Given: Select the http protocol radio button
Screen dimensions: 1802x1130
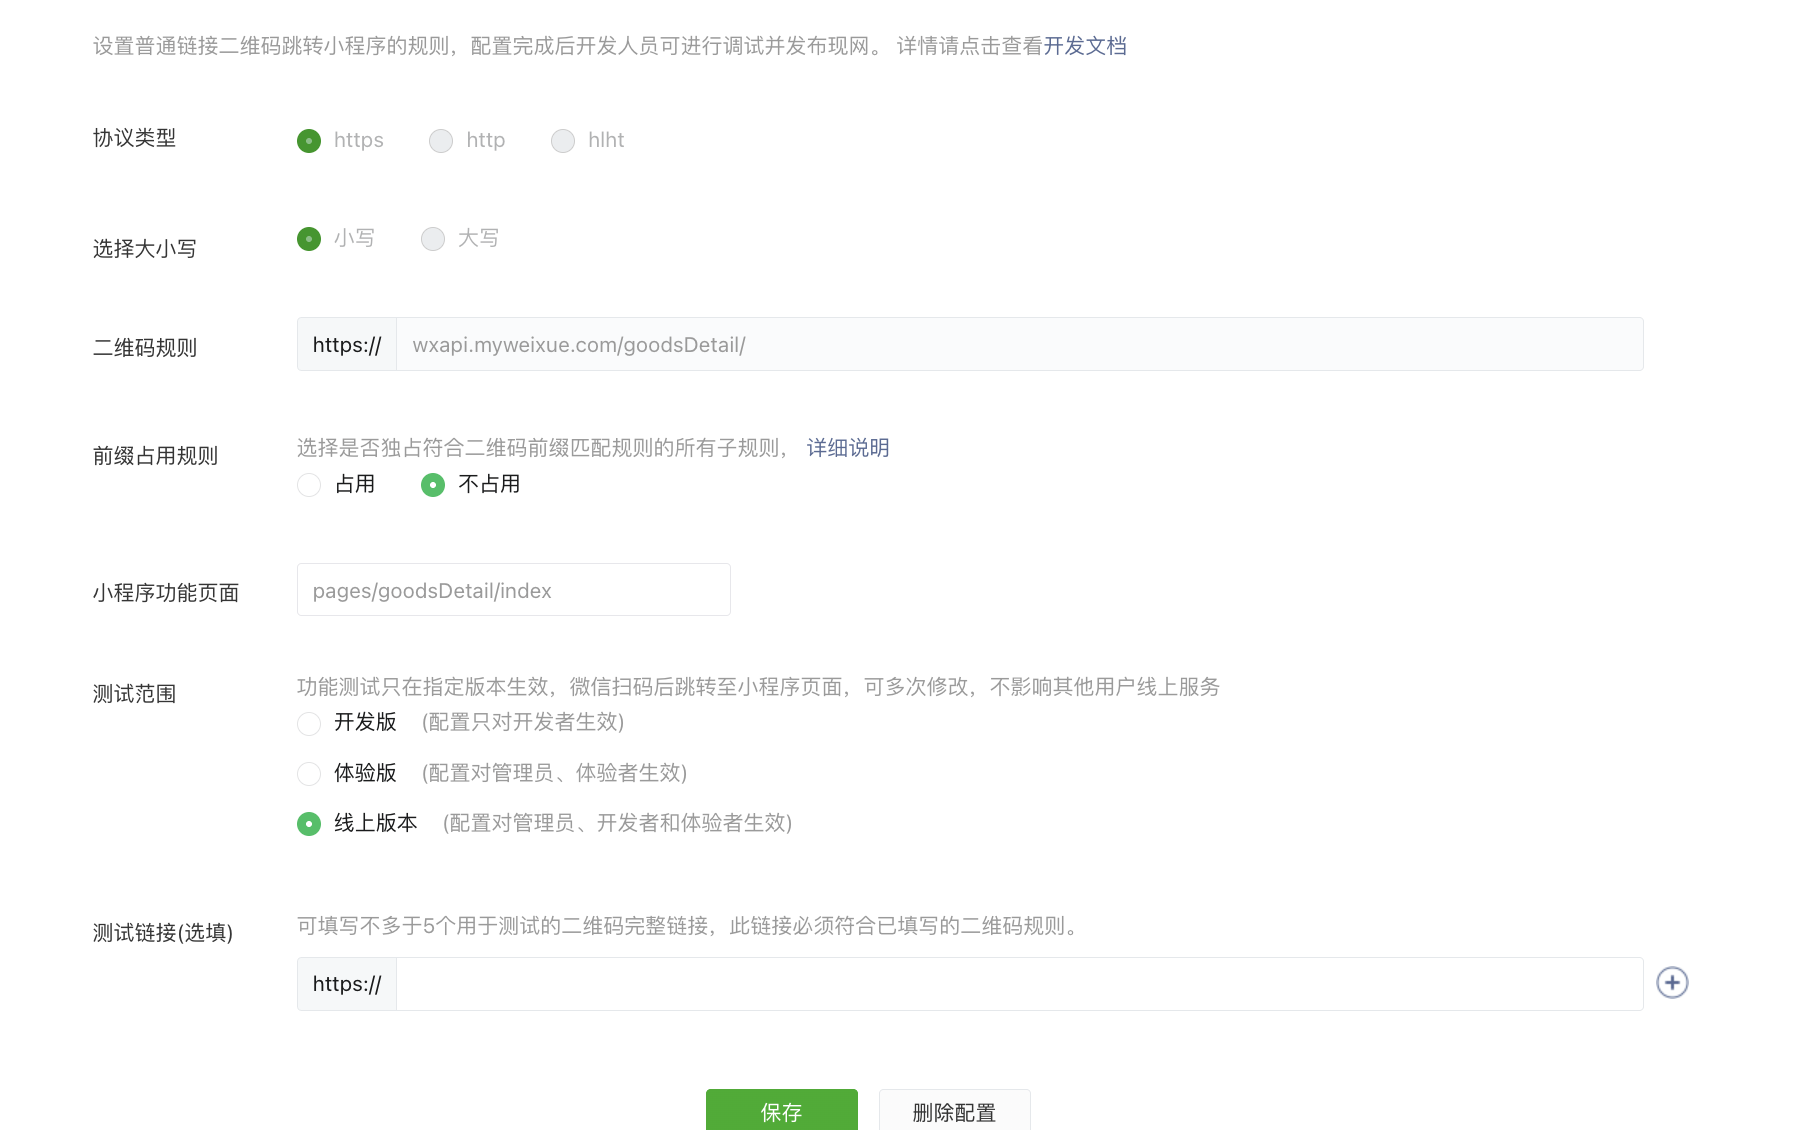Looking at the screenshot, I should coord(441,141).
